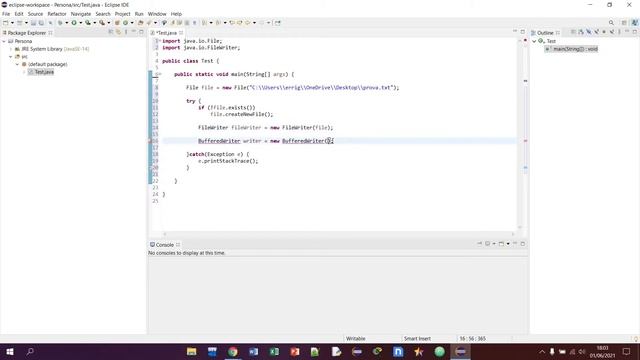640x360 pixels.
Task: Click the New Java Package toolbar icon
Action: [x=117, y=23]
